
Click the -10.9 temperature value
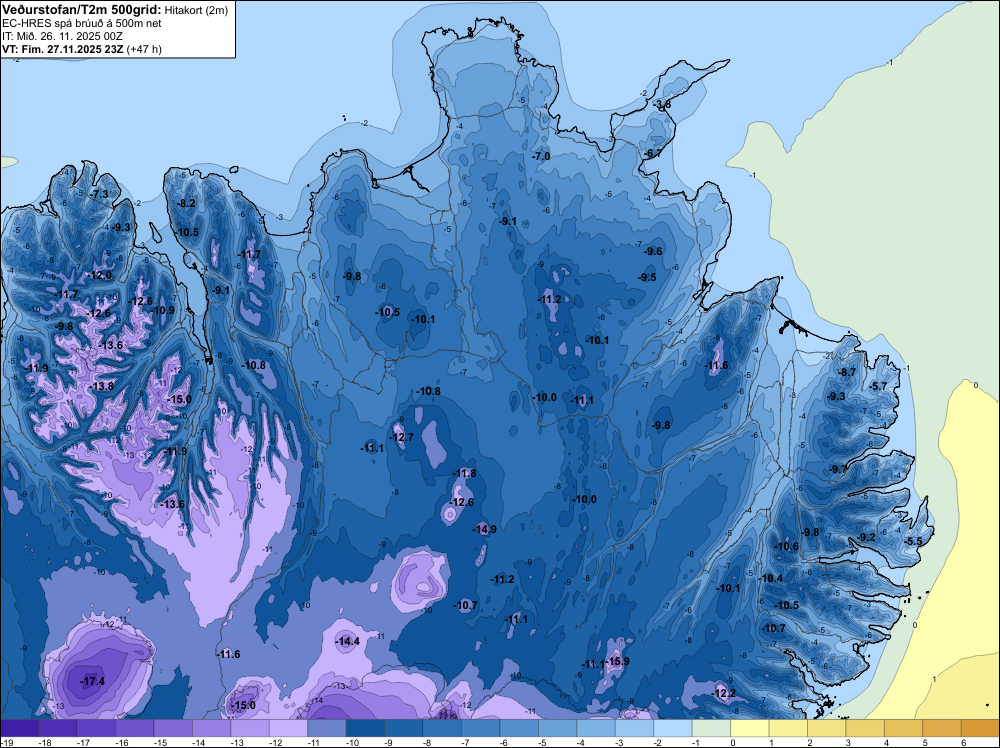click(163, 311)
